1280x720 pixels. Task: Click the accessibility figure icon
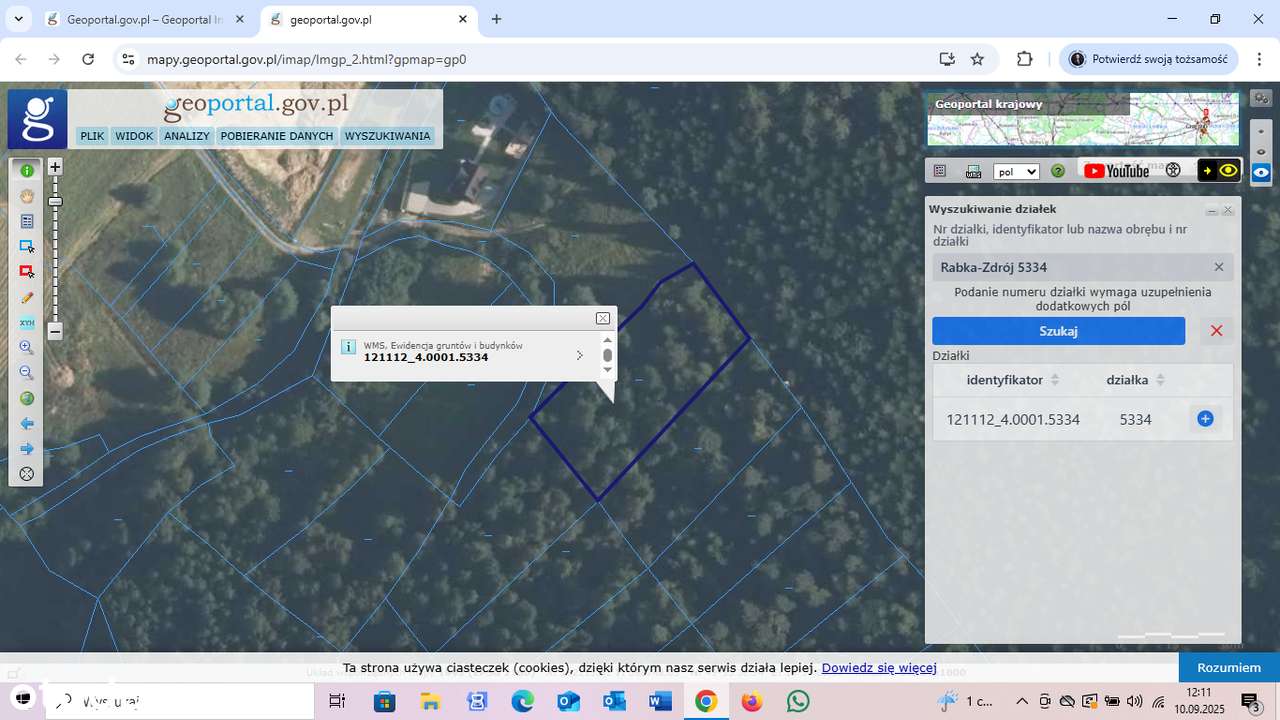pos(1173,171)
